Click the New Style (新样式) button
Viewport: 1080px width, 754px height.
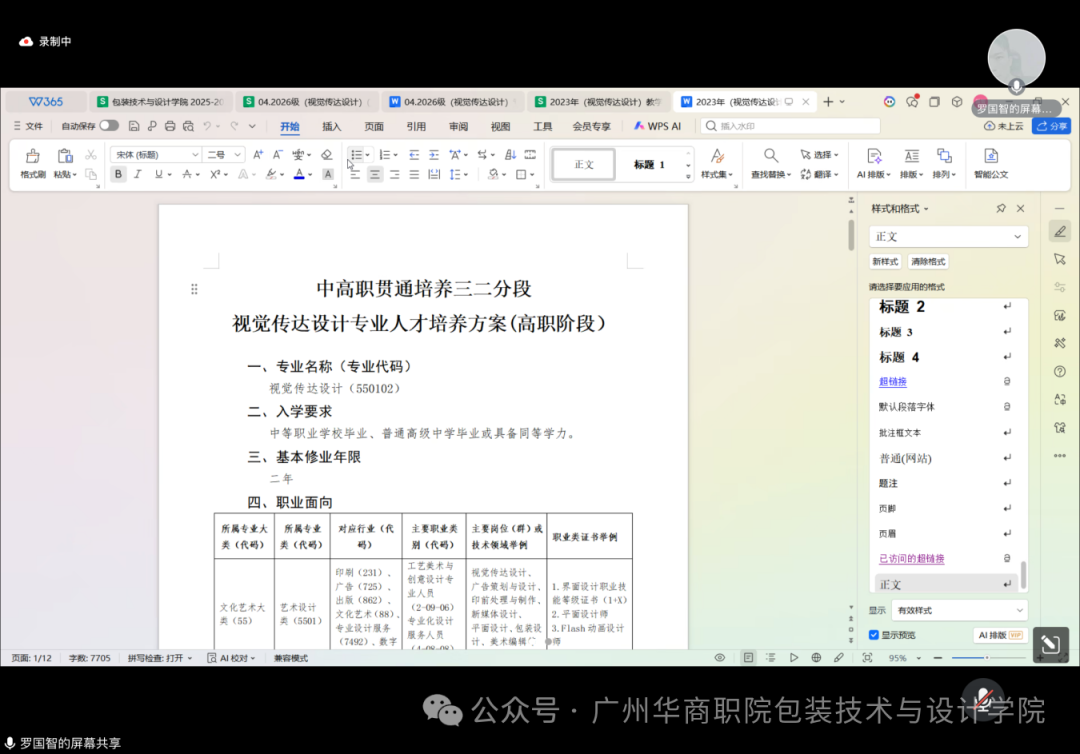coord(885,262)
